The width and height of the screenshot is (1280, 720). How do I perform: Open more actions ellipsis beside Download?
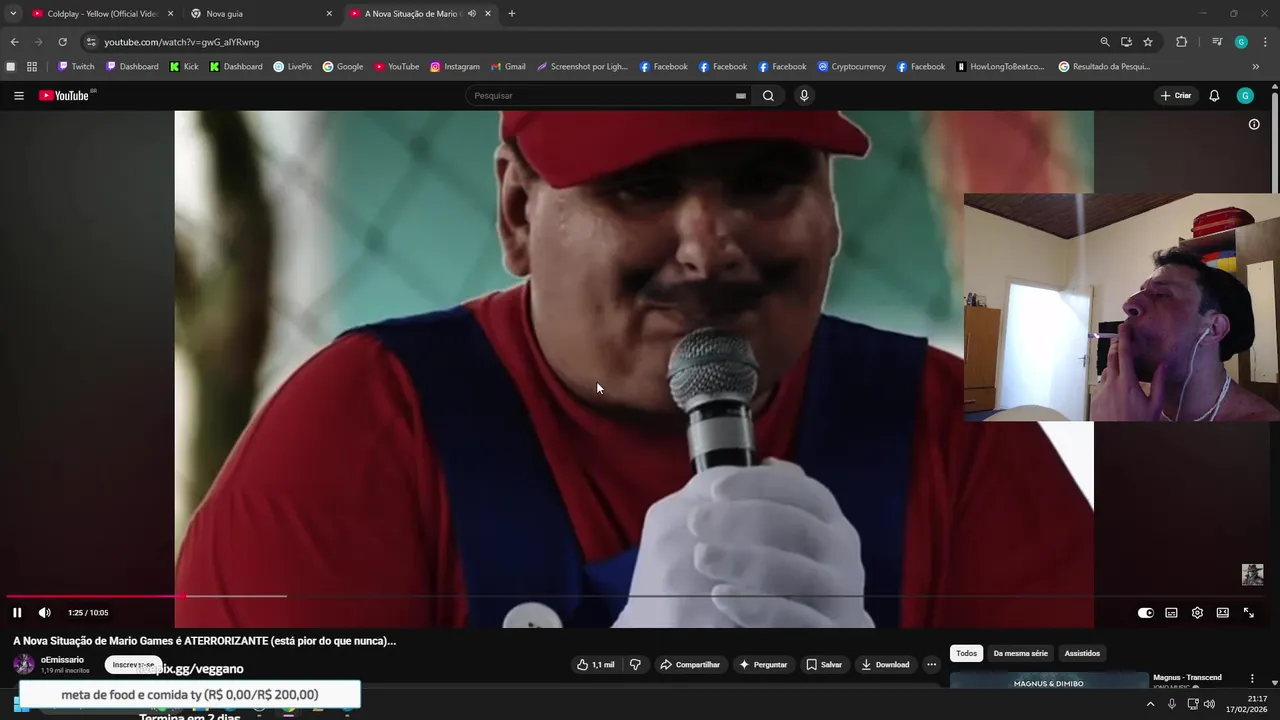point(931,665)
